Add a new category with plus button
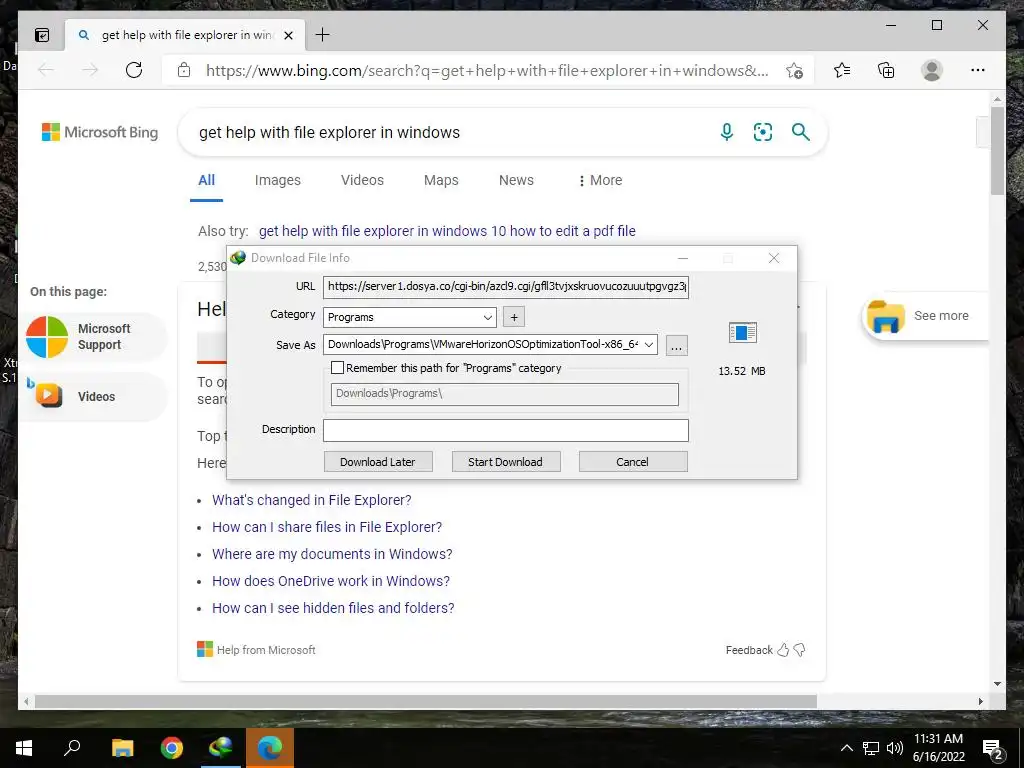The image size is (1024, 768). click(514, 317)
